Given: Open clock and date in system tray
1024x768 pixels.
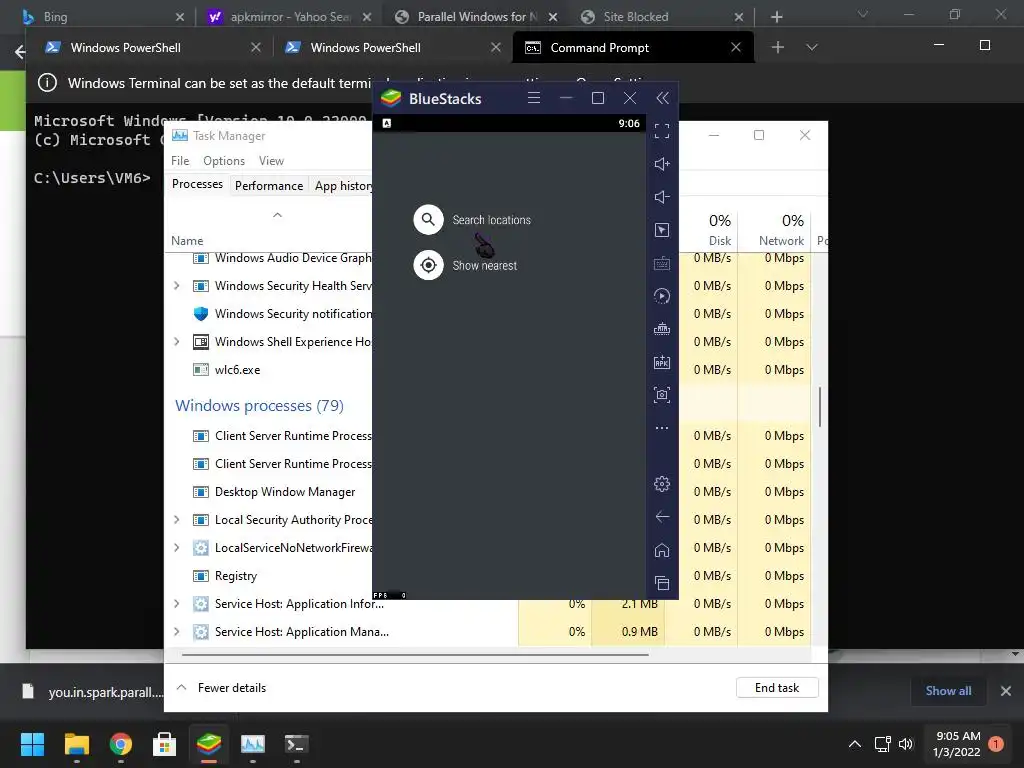Looking at the screenshot, I should pyautogui.click(x=957, y=744).
